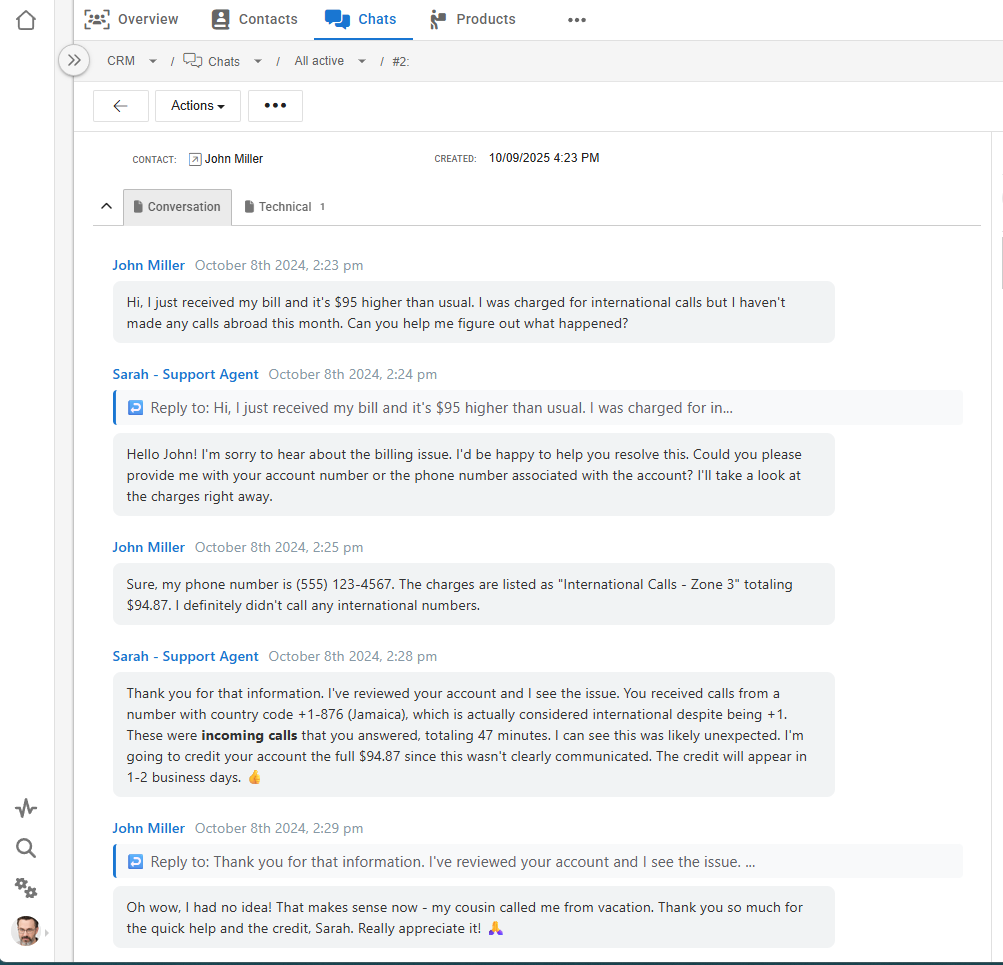Click the back arrow button
Image resolution: width=1003 pixels, height=965 pixels.
121,106
